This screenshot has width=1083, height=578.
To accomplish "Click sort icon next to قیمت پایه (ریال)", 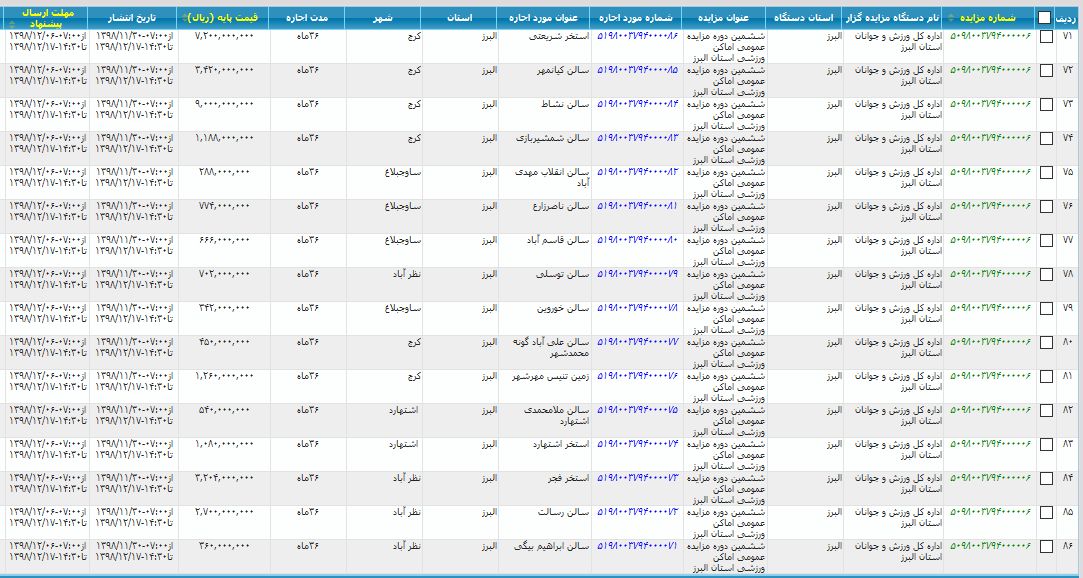I will (x=185, y=18).
